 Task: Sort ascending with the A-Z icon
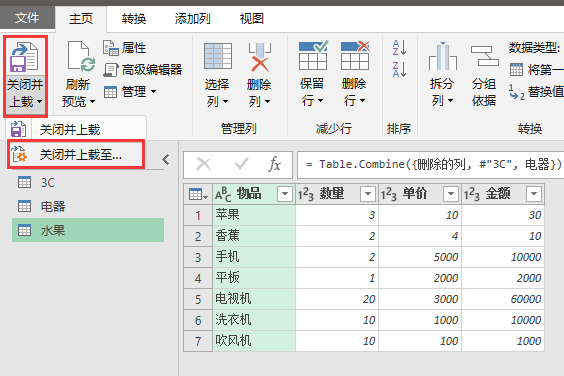[x=400, y=48]
